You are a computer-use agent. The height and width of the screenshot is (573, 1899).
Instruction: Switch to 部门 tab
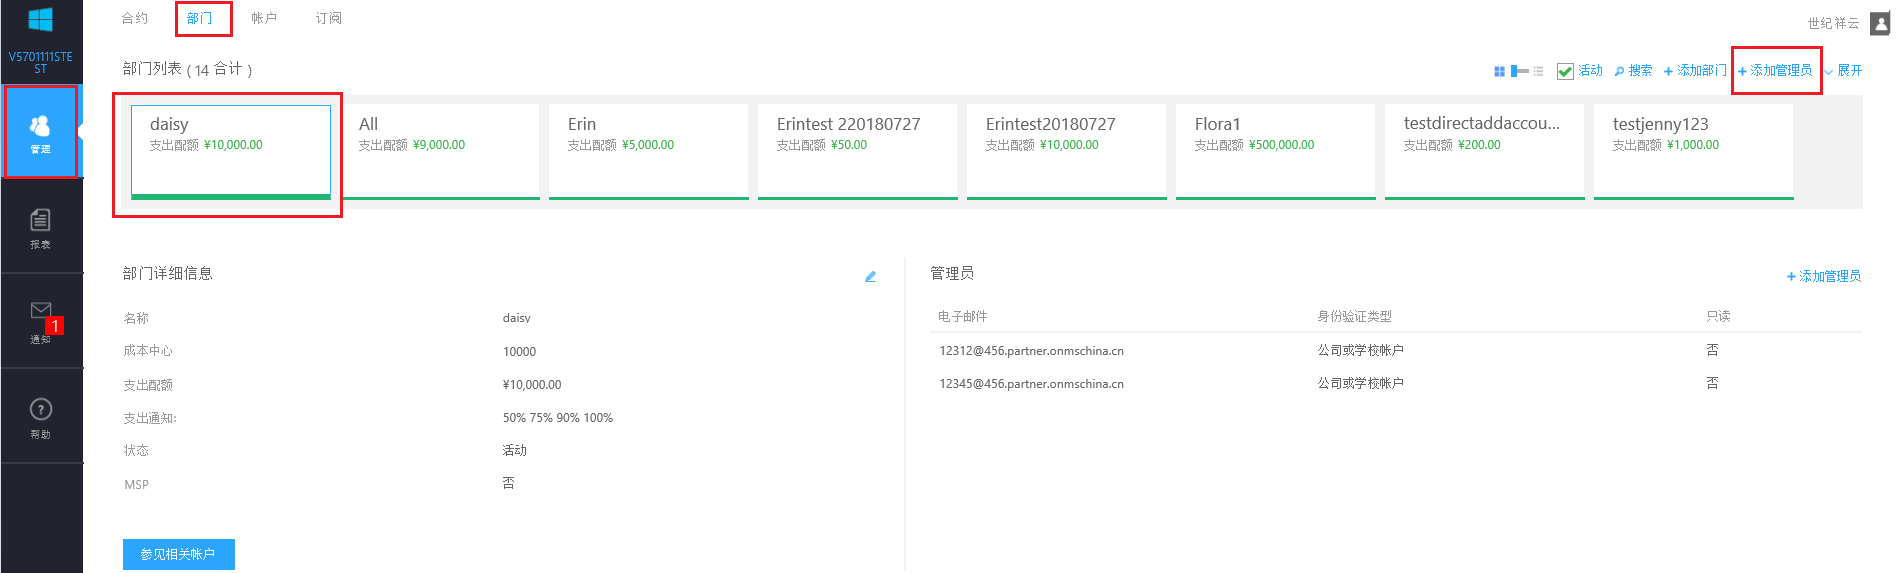click(200, 18)
